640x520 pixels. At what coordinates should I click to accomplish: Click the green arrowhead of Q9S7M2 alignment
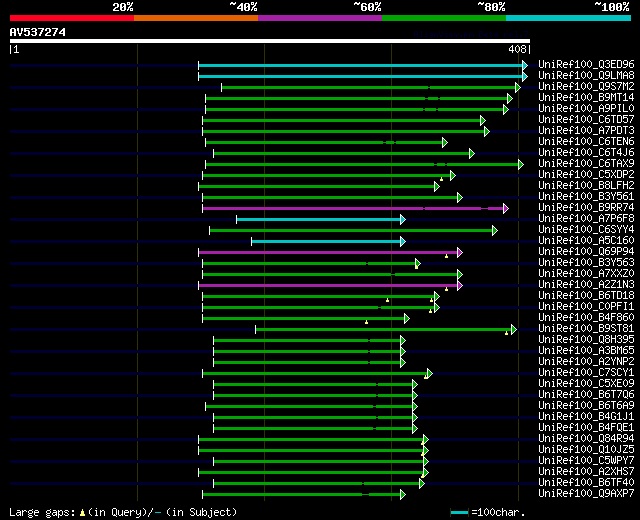[x=518, y=87]
